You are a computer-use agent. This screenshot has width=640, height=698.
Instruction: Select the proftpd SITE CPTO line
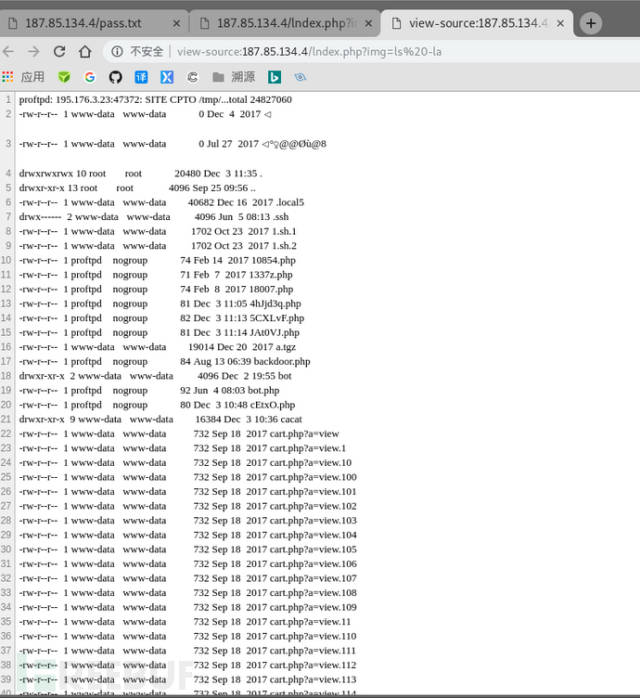coord(155,100)
